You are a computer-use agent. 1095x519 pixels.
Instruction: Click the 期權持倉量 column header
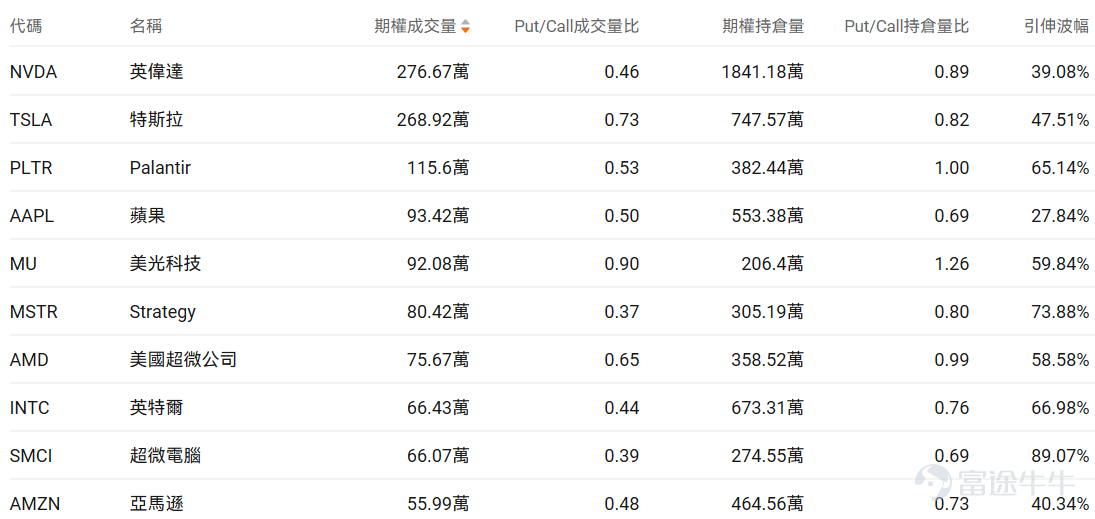[763, 27]
